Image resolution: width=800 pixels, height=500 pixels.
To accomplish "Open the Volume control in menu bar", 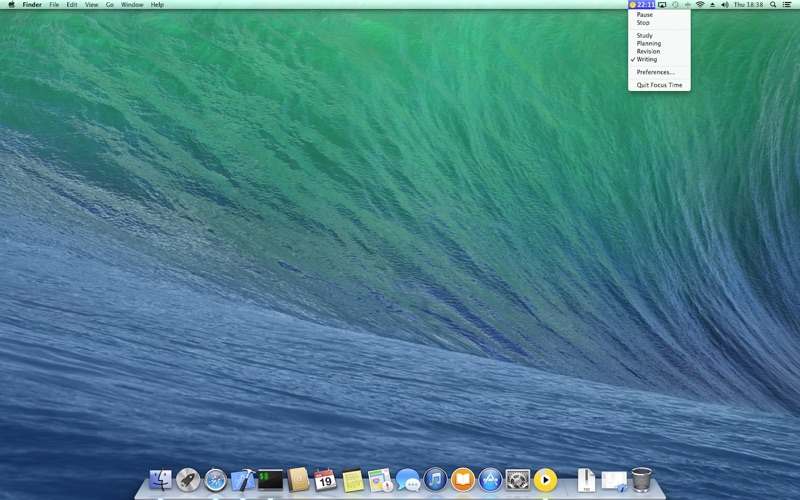I will pyautogui.click(x=724, y=5).
